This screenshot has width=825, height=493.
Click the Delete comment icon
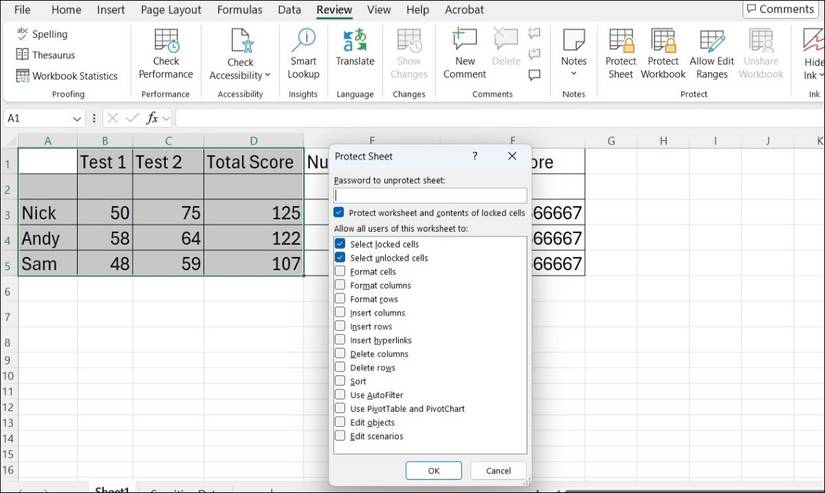pos(506,41)
